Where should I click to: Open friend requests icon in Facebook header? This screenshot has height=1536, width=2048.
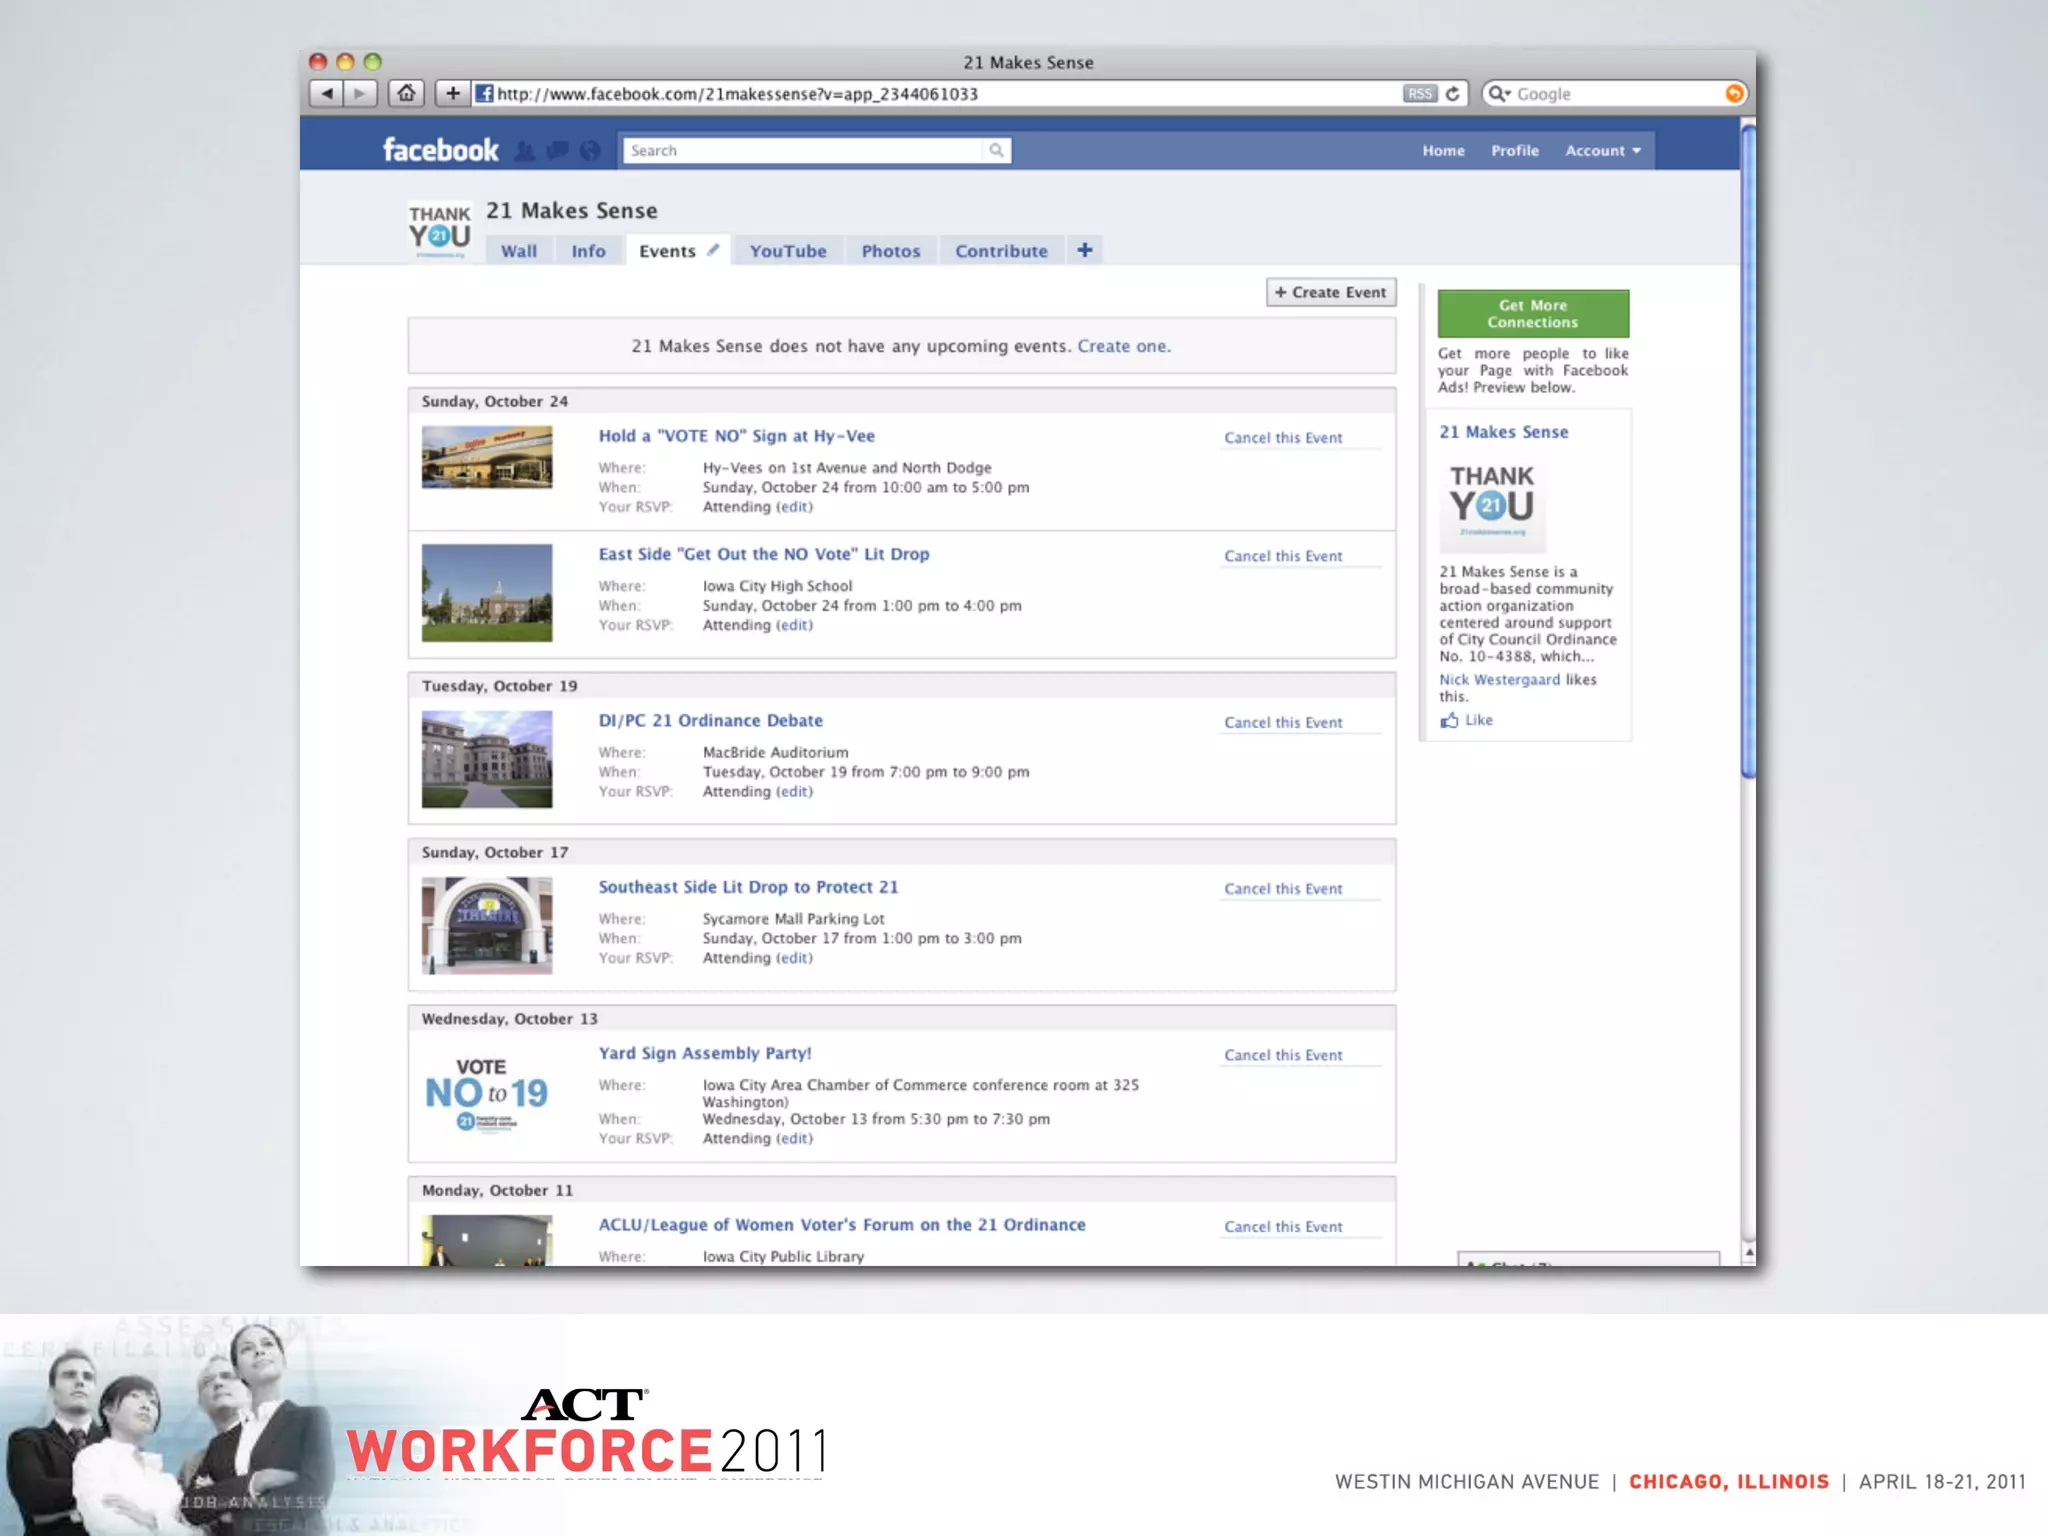[524, 151]
